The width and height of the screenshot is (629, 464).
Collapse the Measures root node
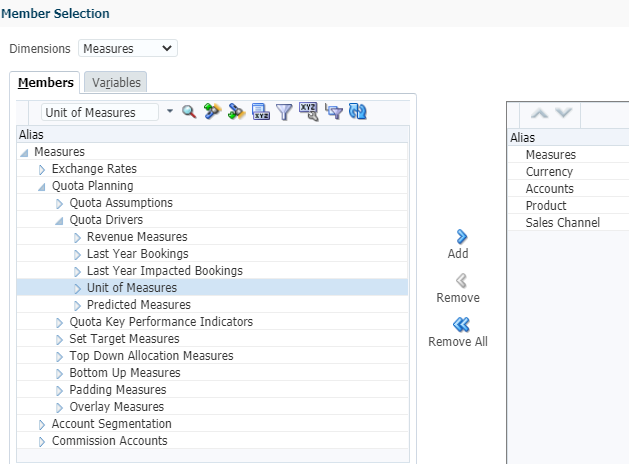pyautogui.click(x=24, y=153)
